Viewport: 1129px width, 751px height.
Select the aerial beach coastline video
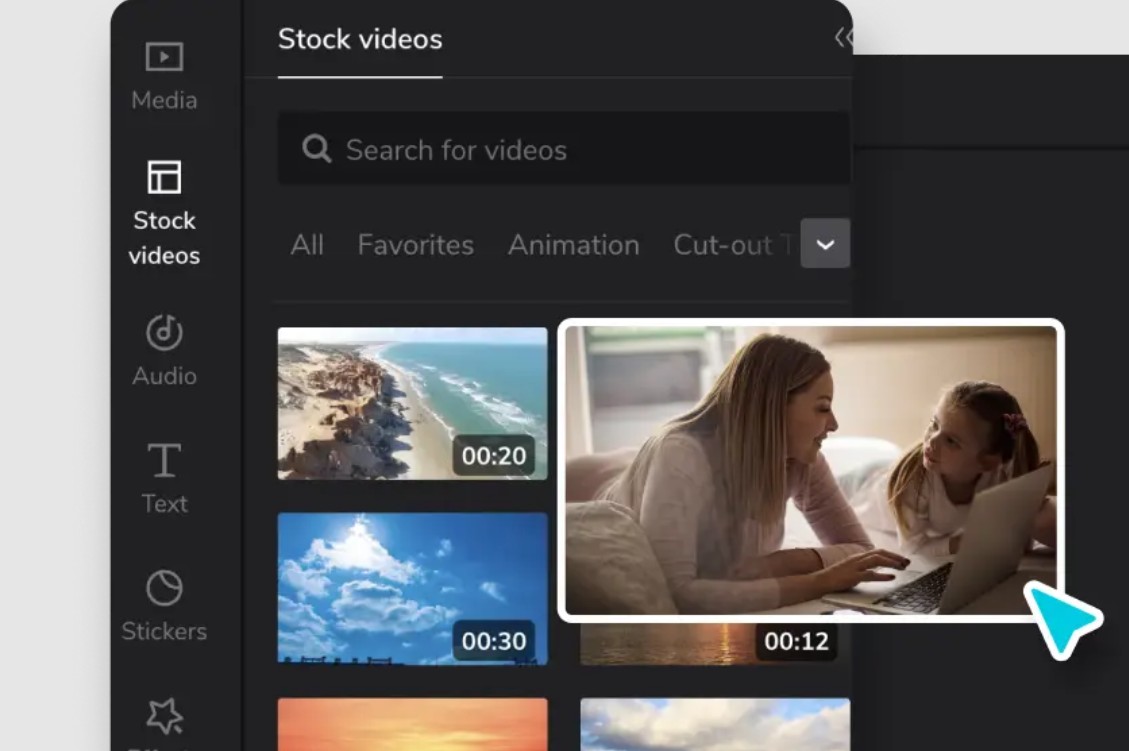(x=412, y=403)
